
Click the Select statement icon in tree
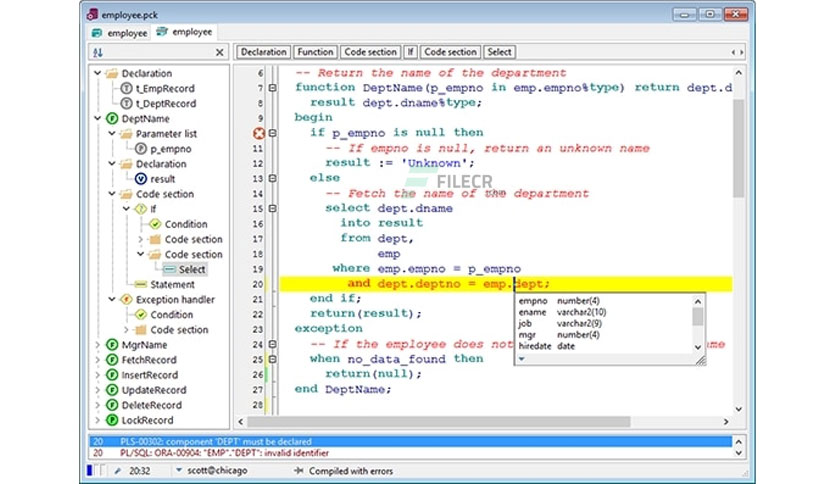(x=170, y=269)
